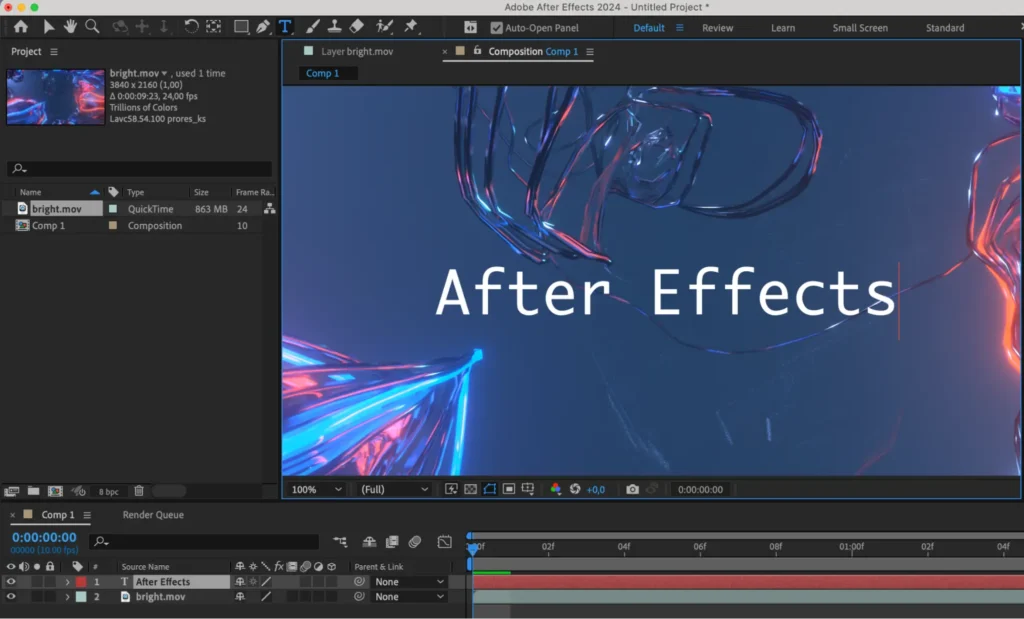Viewport: 1024px width, 619px height.
Task: Click the red label color of After Effects layer
Action: (x=81, y=581)
